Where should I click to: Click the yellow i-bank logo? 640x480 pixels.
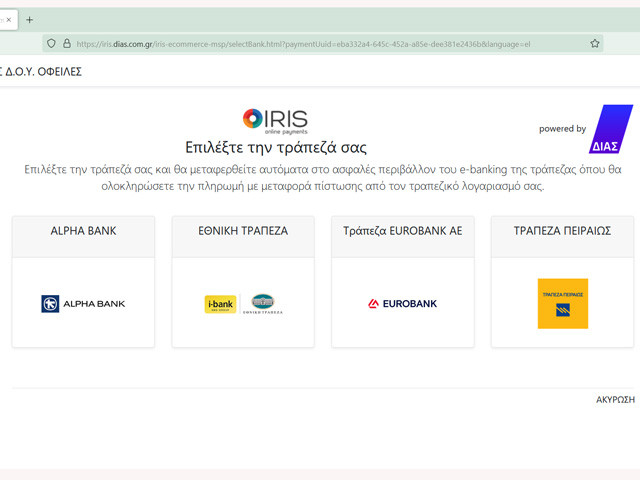tap(220, 303)
